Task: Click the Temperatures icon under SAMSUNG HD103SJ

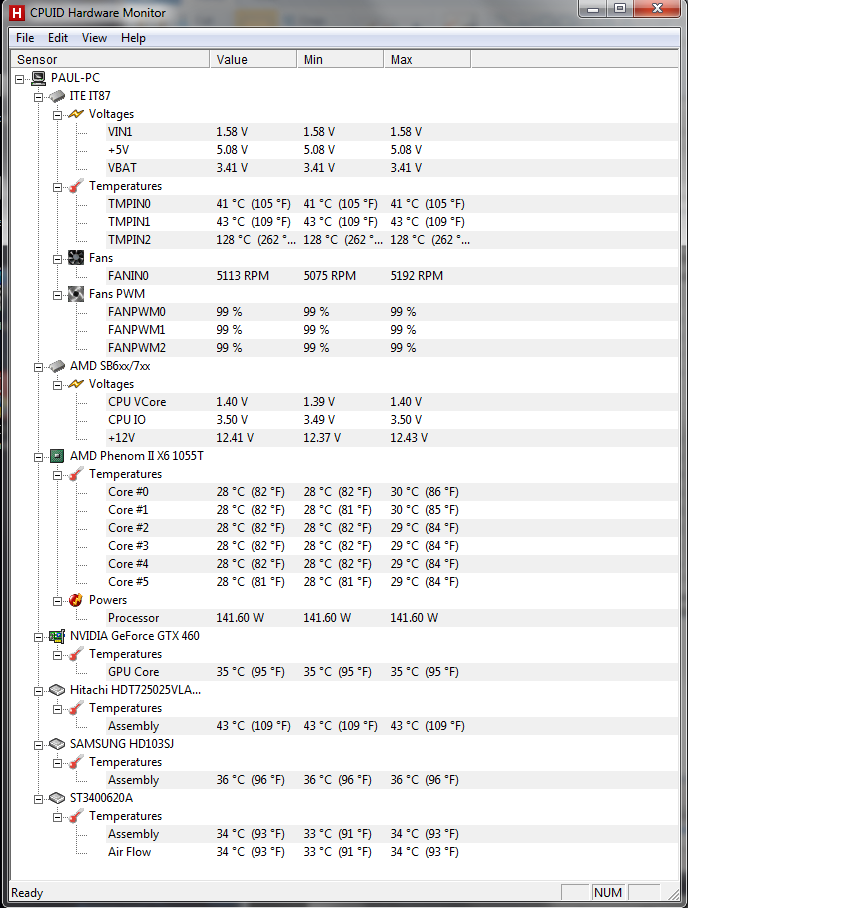Action: coord(76,762)
